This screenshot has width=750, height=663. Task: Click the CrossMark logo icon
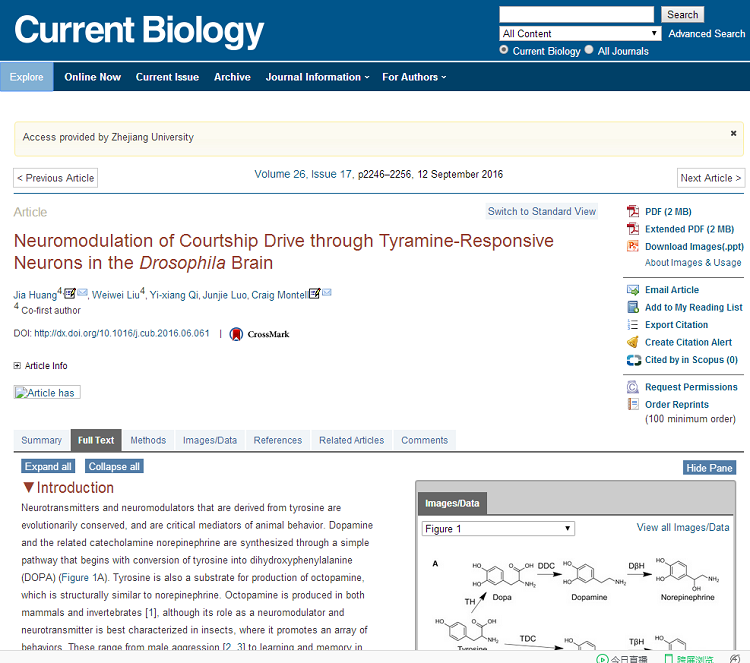[x=237, y=334]
